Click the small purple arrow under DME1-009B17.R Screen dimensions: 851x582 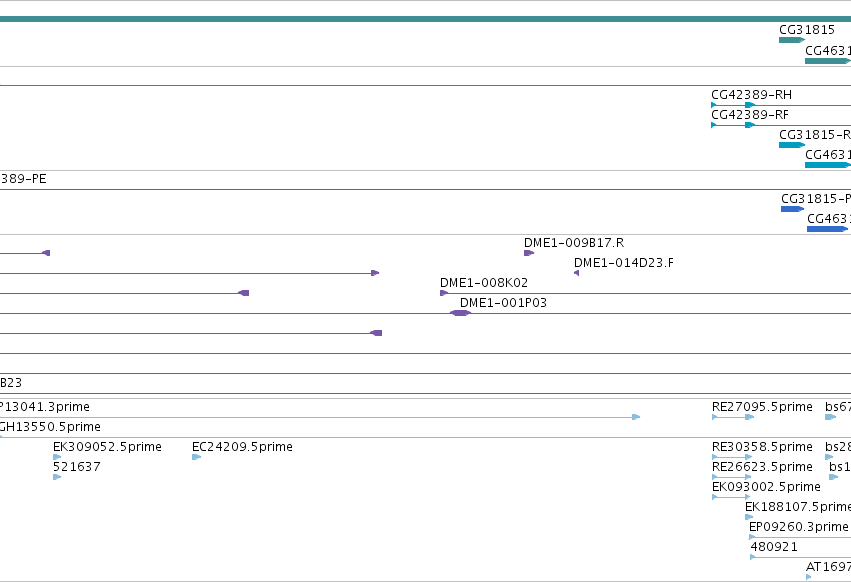pyautogui.click(x=529, y=253)
